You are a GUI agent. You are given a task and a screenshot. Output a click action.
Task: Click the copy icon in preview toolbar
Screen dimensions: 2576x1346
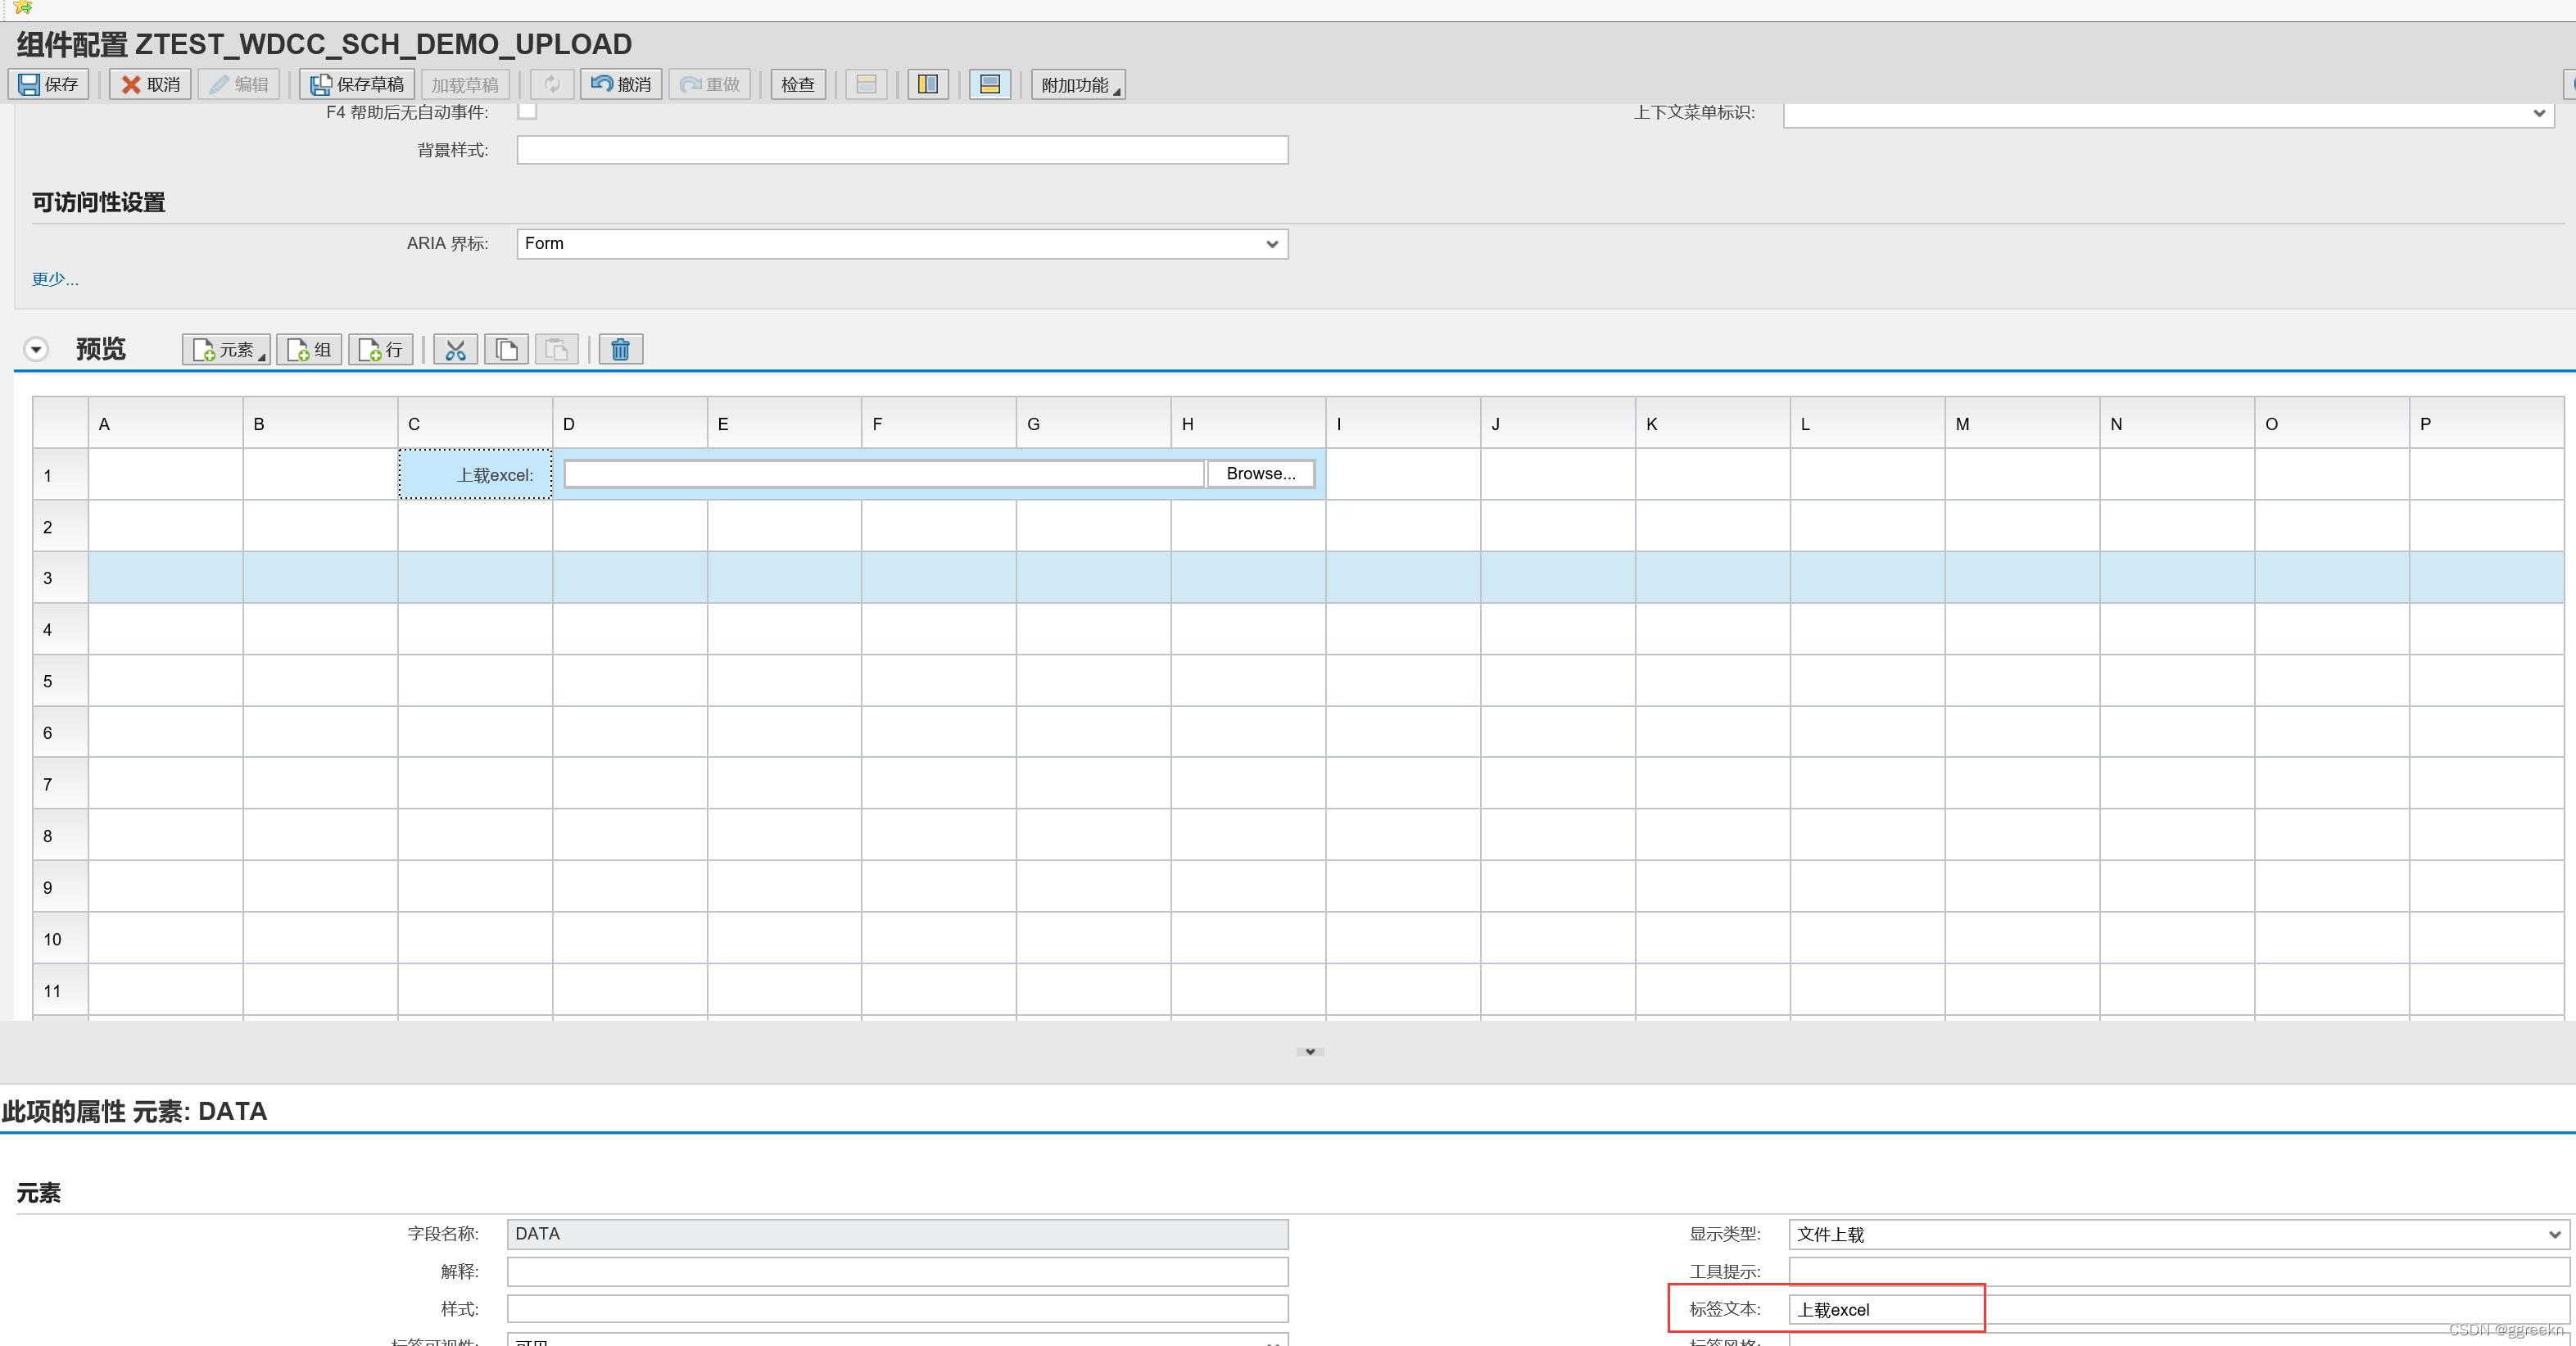point(506,349)
